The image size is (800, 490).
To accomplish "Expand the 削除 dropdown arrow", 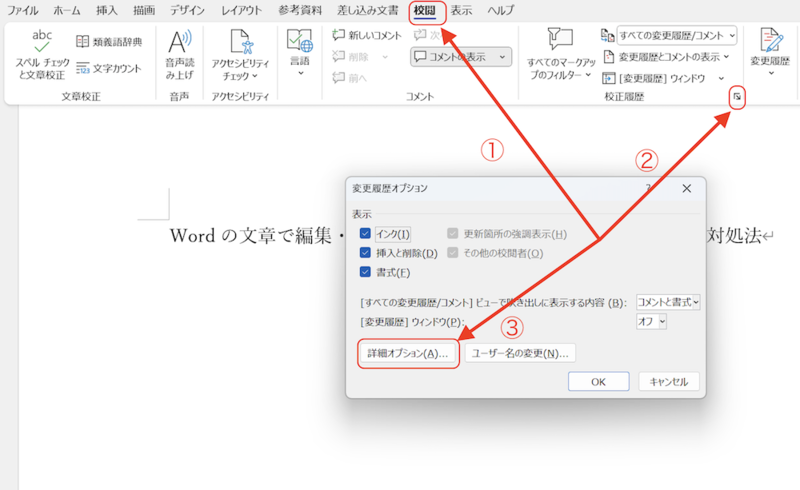I will tap(385, 57).
